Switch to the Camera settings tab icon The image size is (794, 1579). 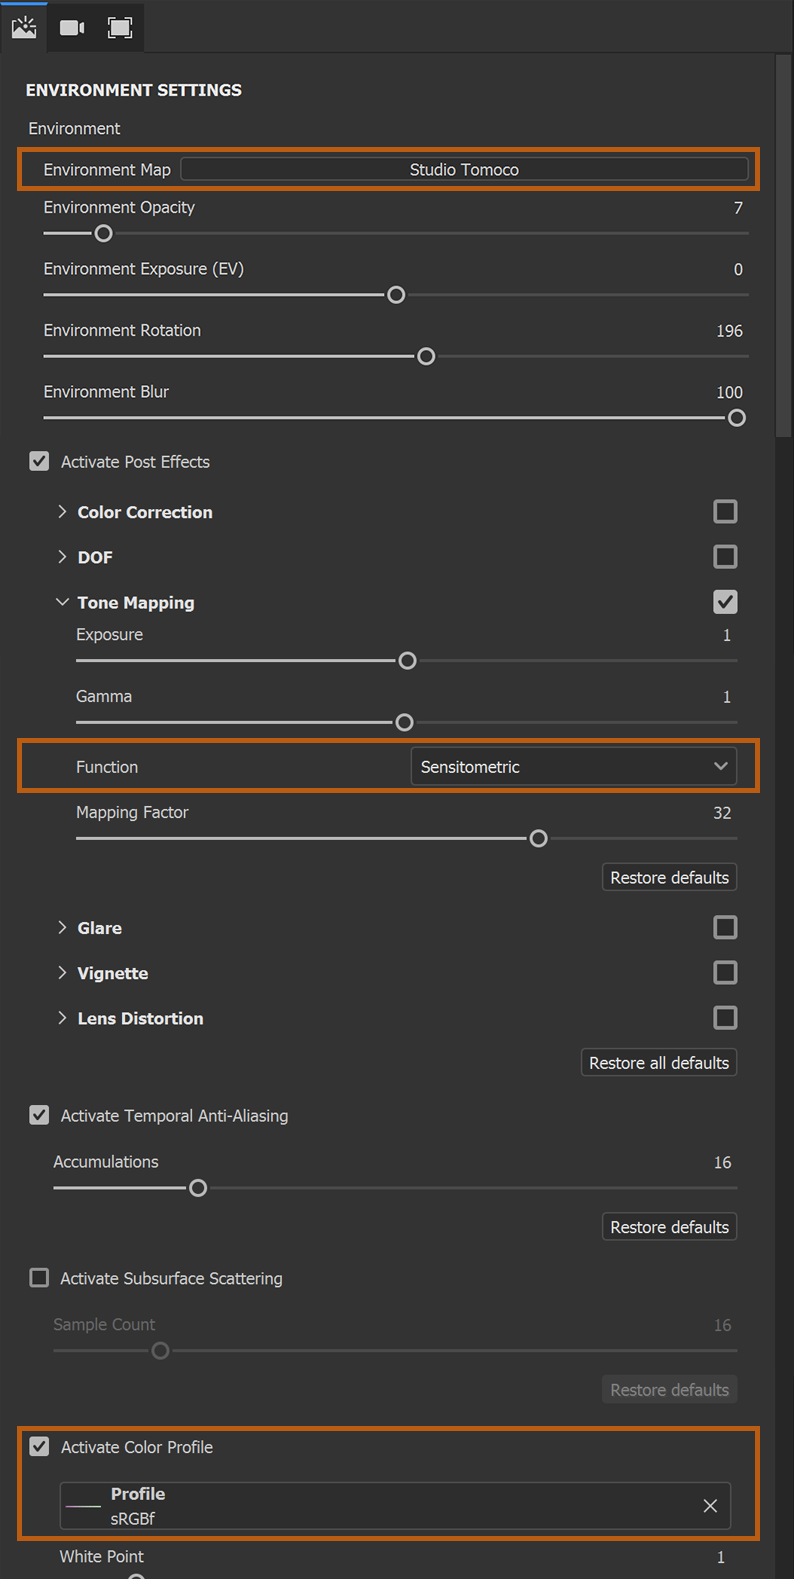(72, 27)
